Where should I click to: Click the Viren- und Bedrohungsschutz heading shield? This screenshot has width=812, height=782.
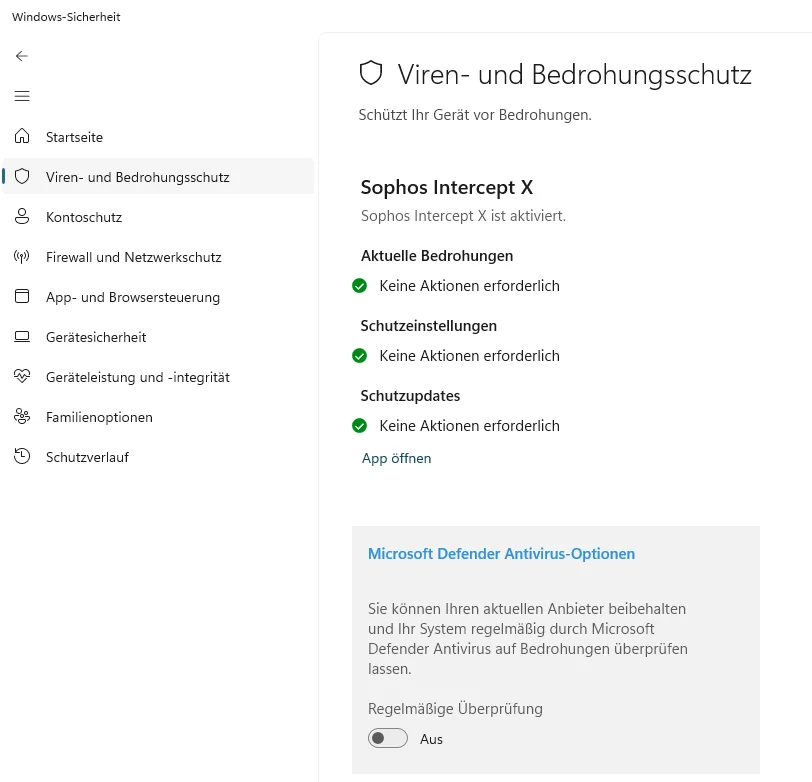(371, 73)
